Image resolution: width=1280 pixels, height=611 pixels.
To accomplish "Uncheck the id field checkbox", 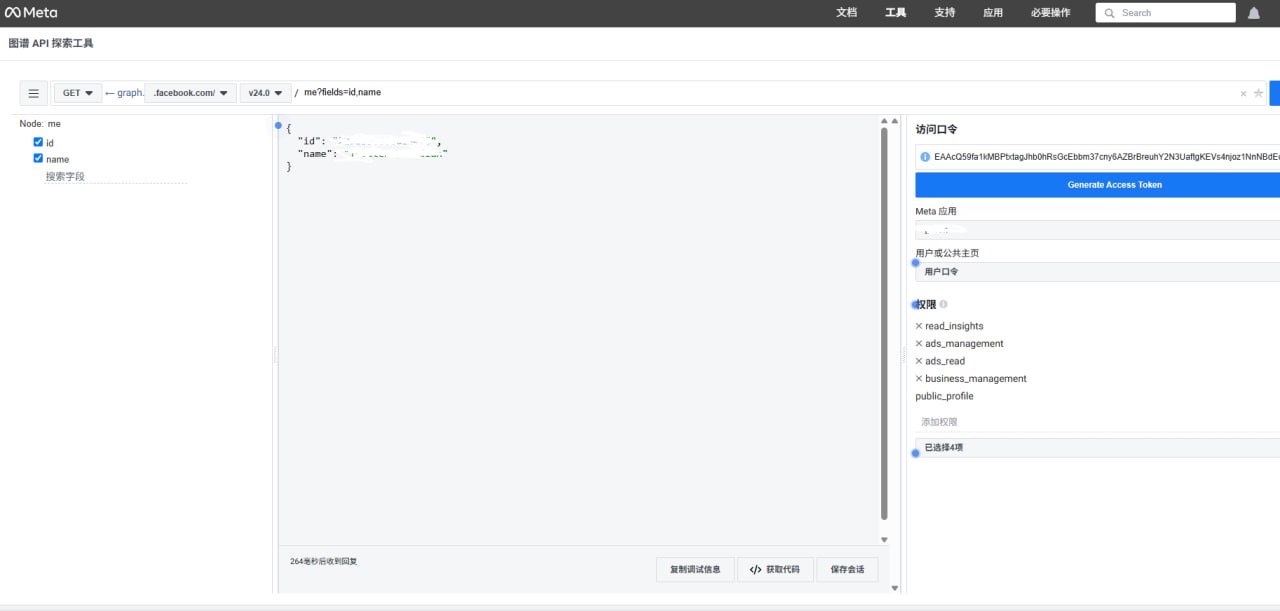I will 38,142.
